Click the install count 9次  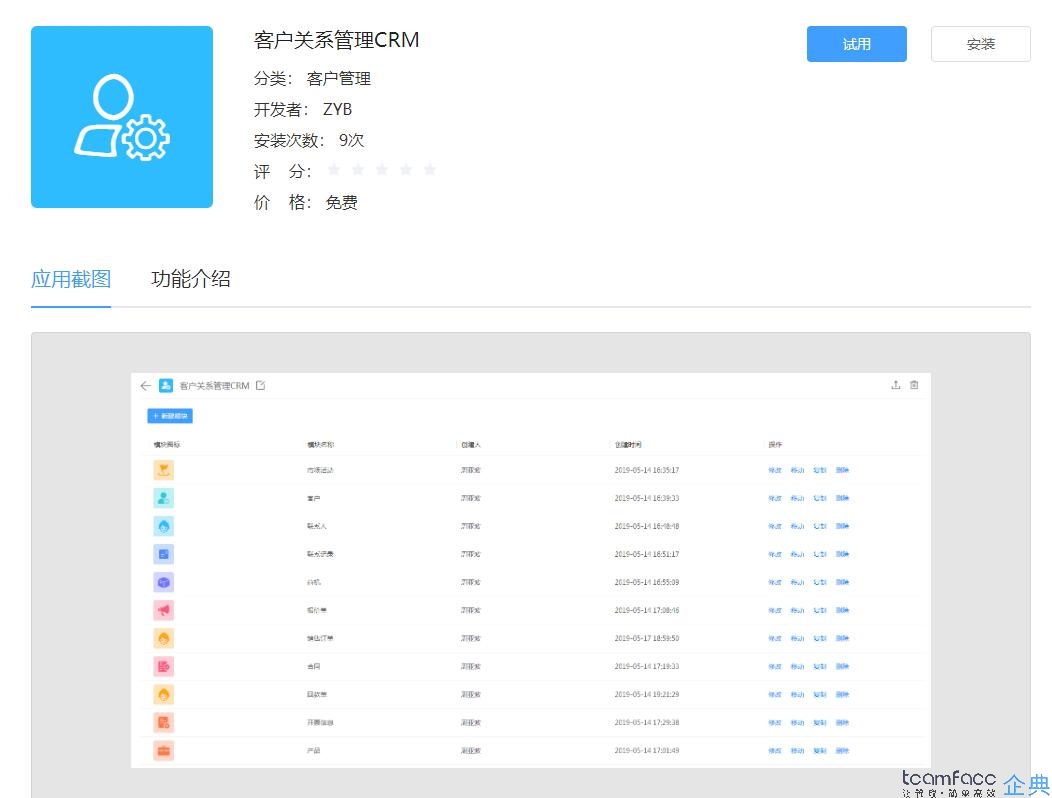[352, 140]
